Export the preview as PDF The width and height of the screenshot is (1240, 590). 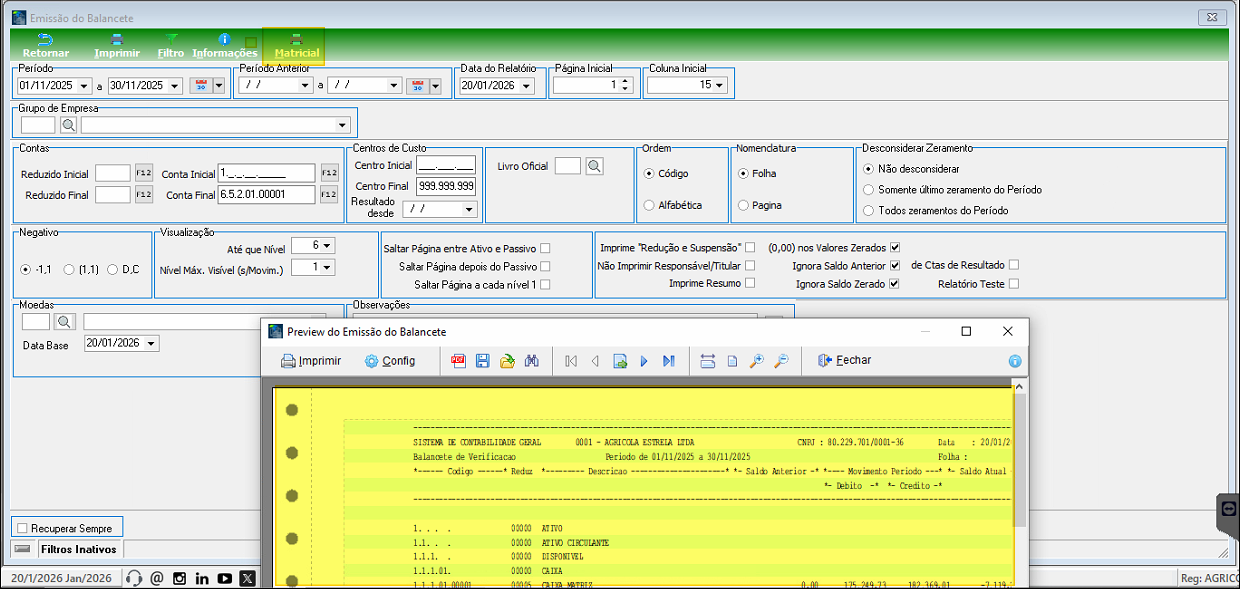pyautogui.click(x=459, y=361)
